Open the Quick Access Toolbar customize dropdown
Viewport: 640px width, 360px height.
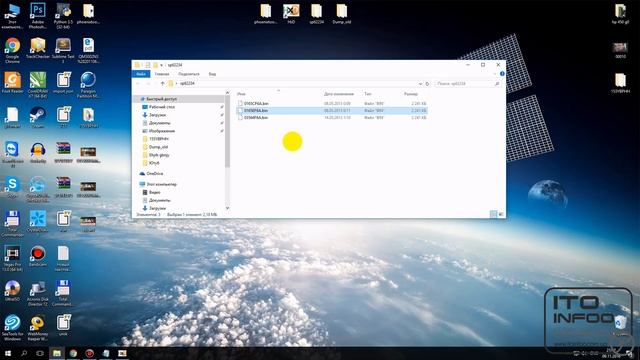point(162,65)
